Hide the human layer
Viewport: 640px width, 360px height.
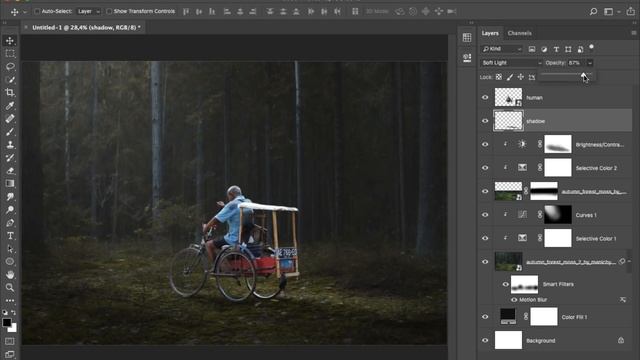(485, 98)
